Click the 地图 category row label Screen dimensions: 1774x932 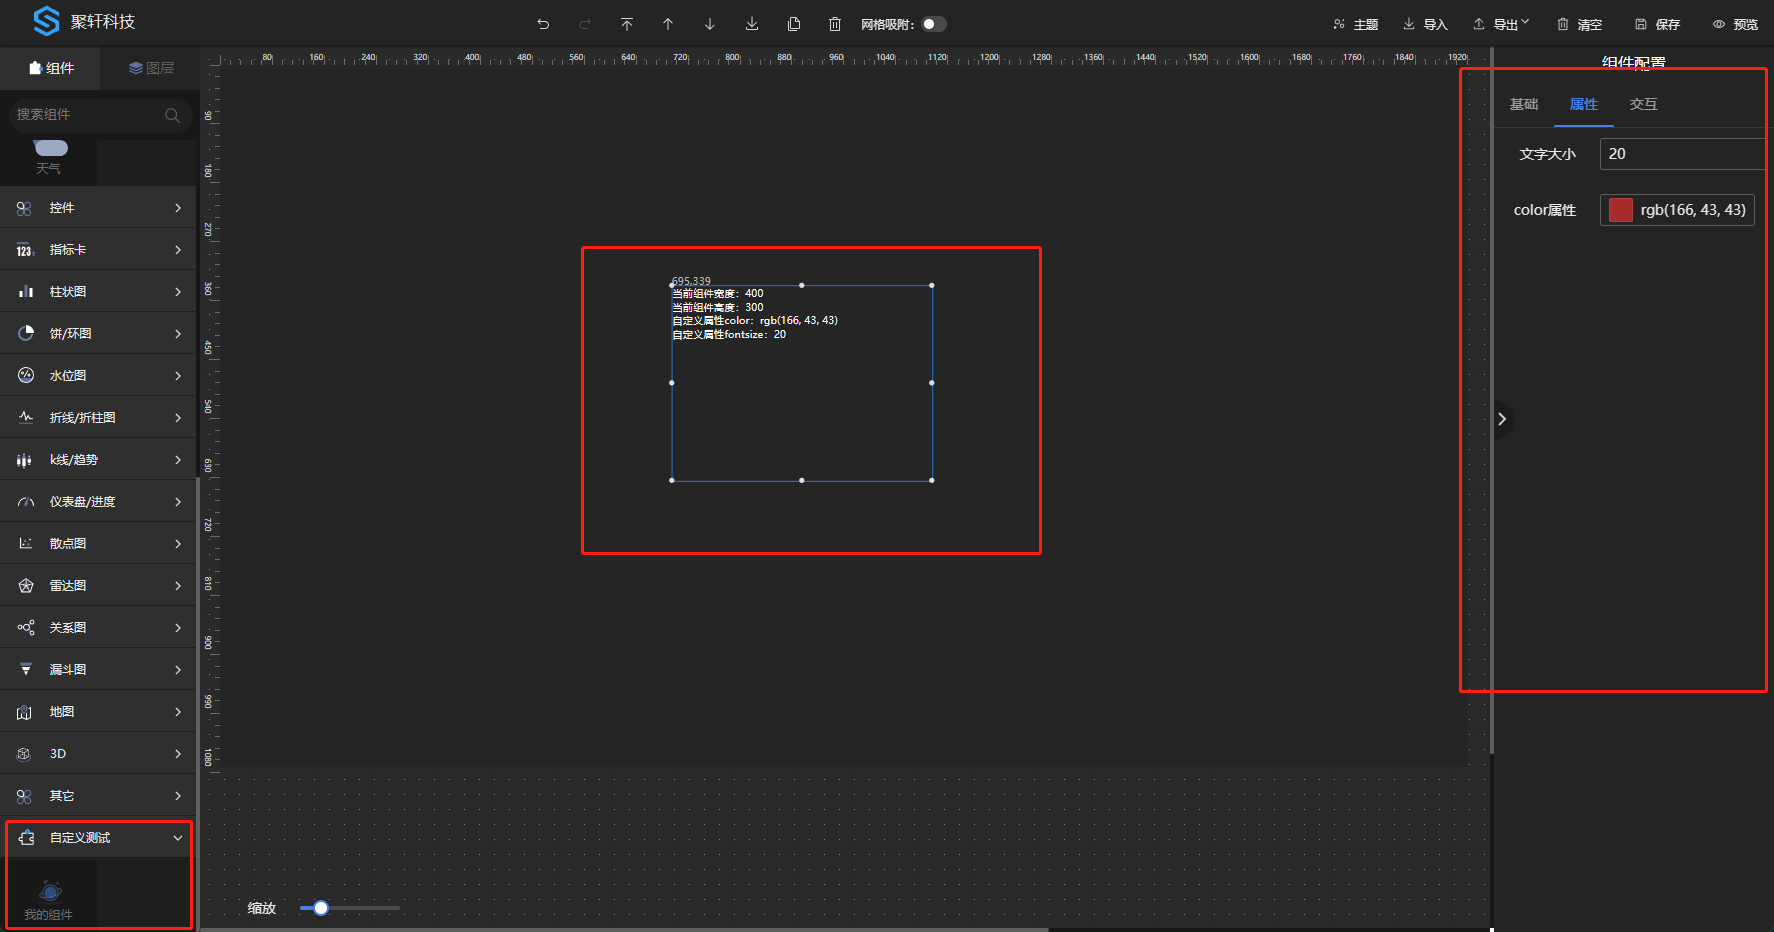pos(62,712)
